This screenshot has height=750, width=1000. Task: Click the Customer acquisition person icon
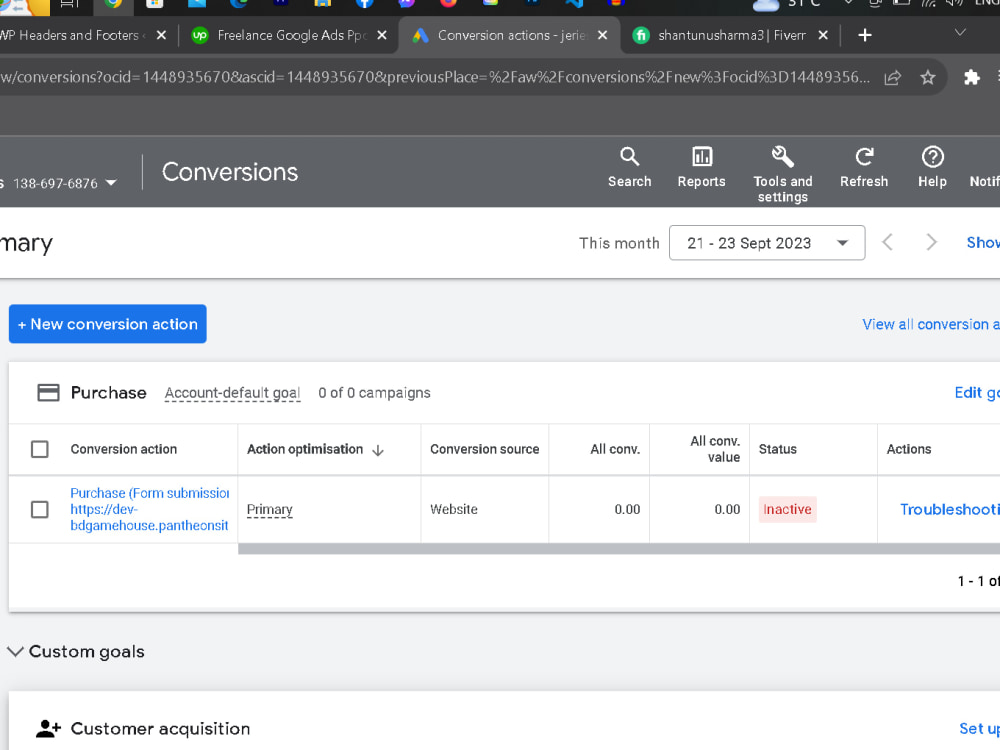(x=48, y=728)
